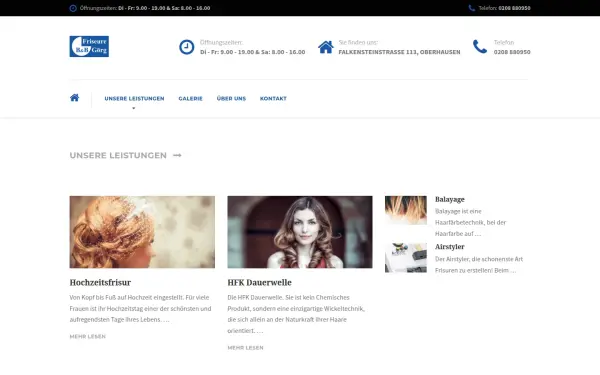The image size is (600, 375).
Task: Click the header opening hours Di - Fr text
Action: coord(253,52)
